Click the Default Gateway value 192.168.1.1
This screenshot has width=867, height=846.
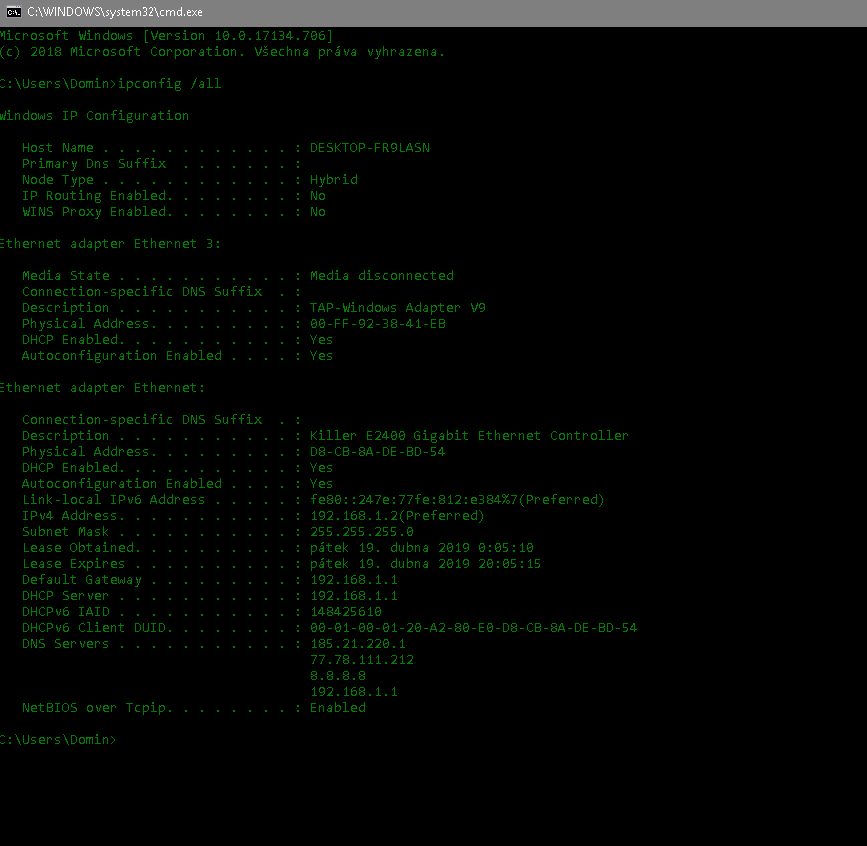coord(353,580)
